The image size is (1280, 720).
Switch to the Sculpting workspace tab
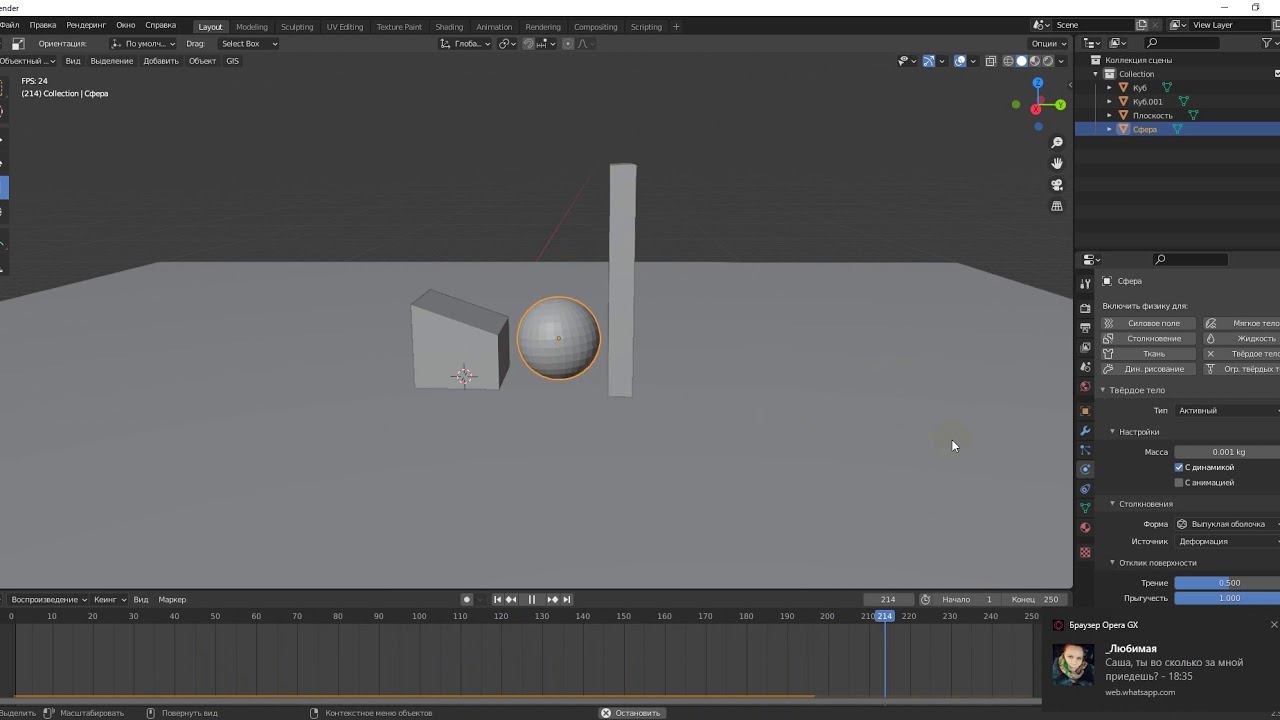296,27
